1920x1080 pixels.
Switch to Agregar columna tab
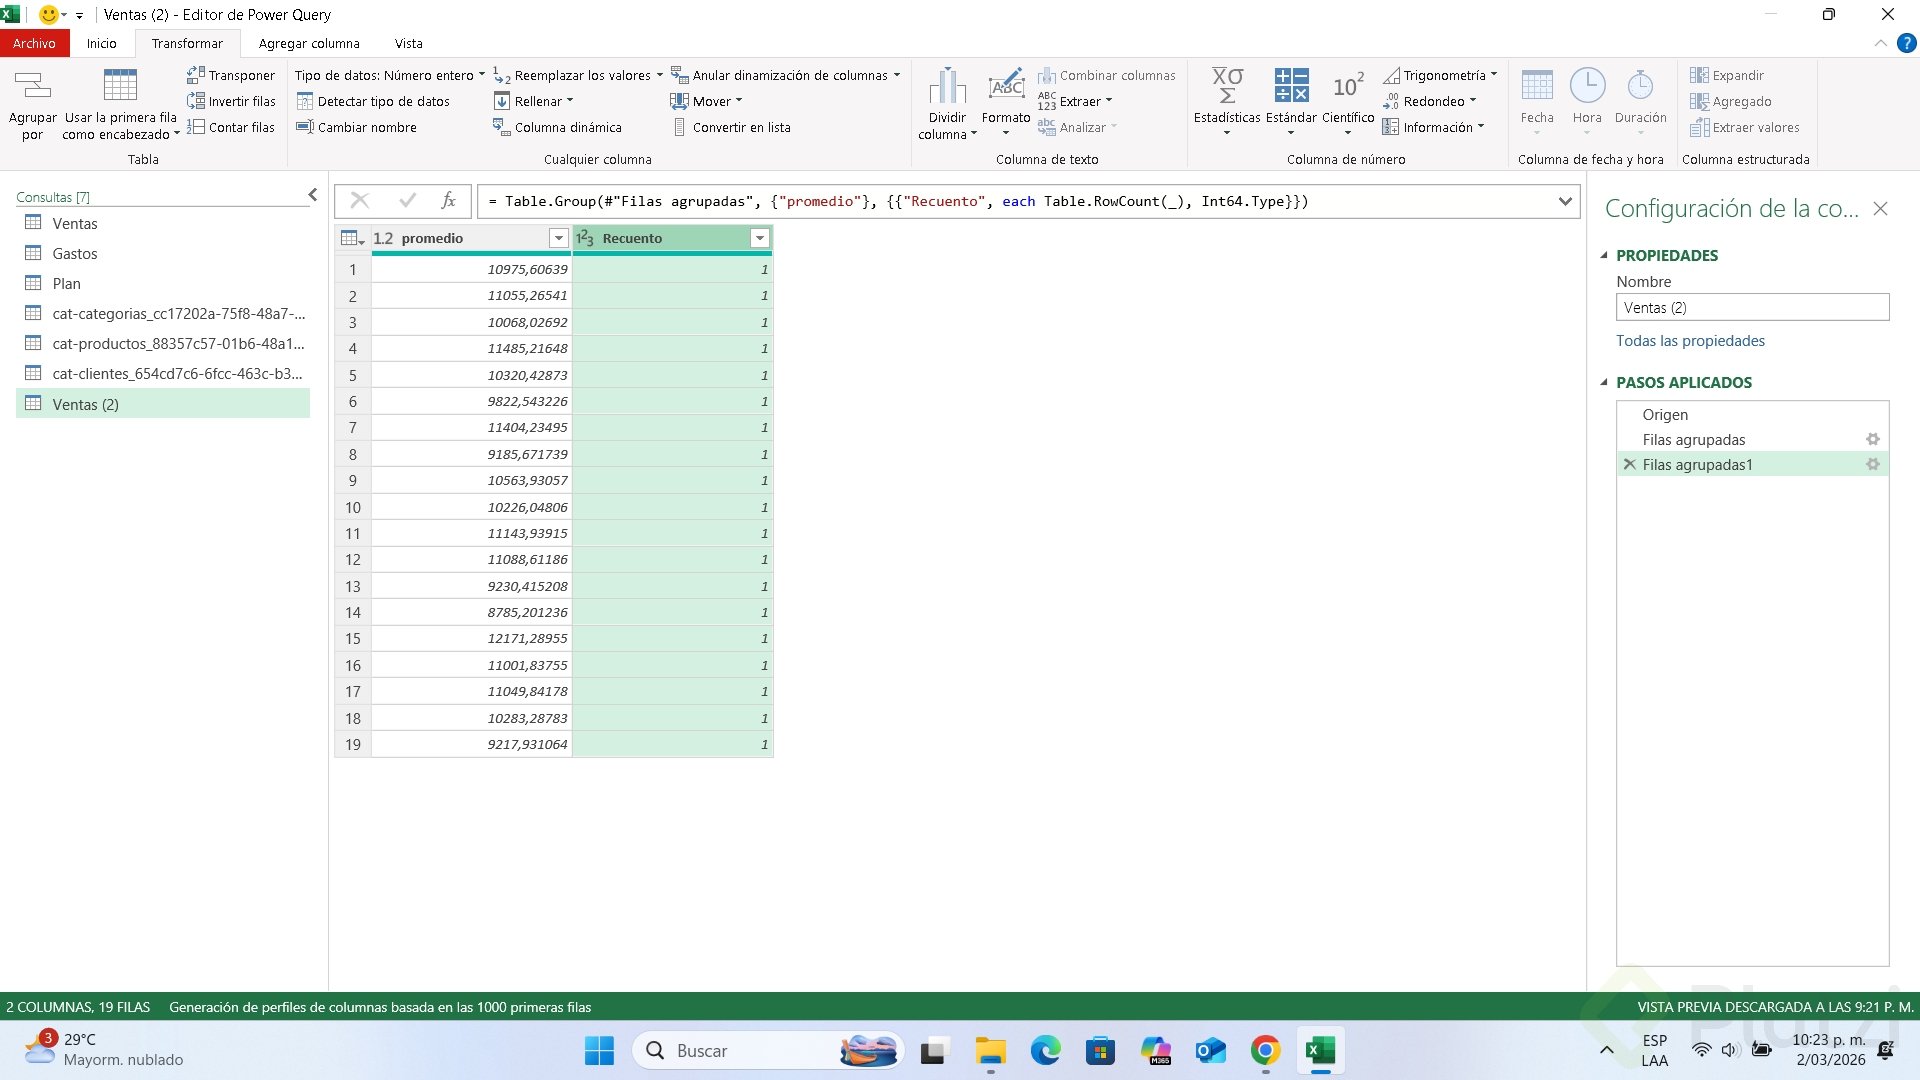pyautogui.click(x=309, y=43)
